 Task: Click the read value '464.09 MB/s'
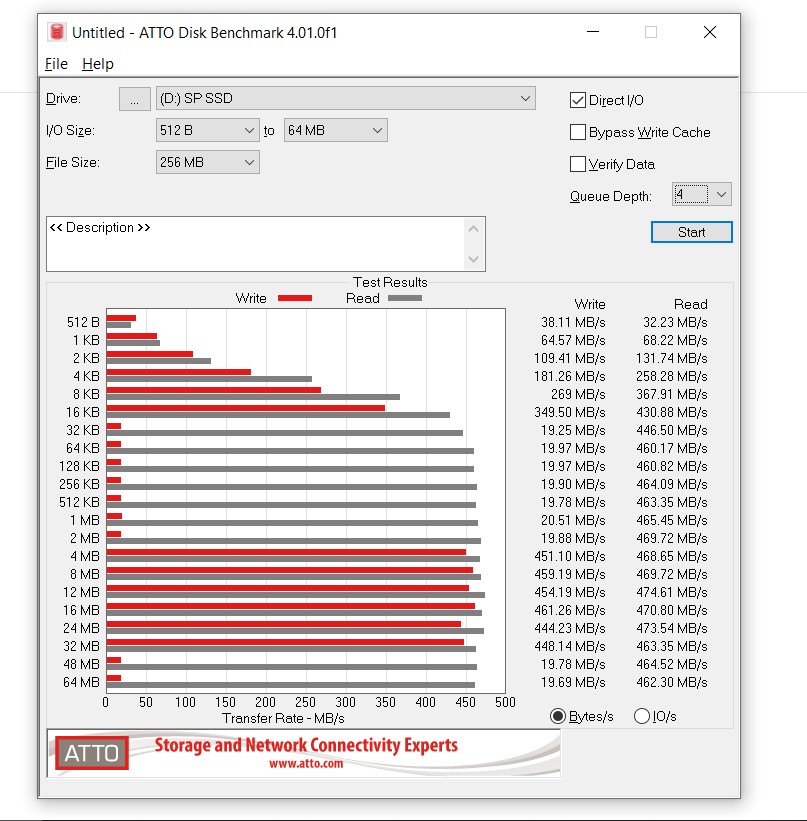tap(671, 484)
